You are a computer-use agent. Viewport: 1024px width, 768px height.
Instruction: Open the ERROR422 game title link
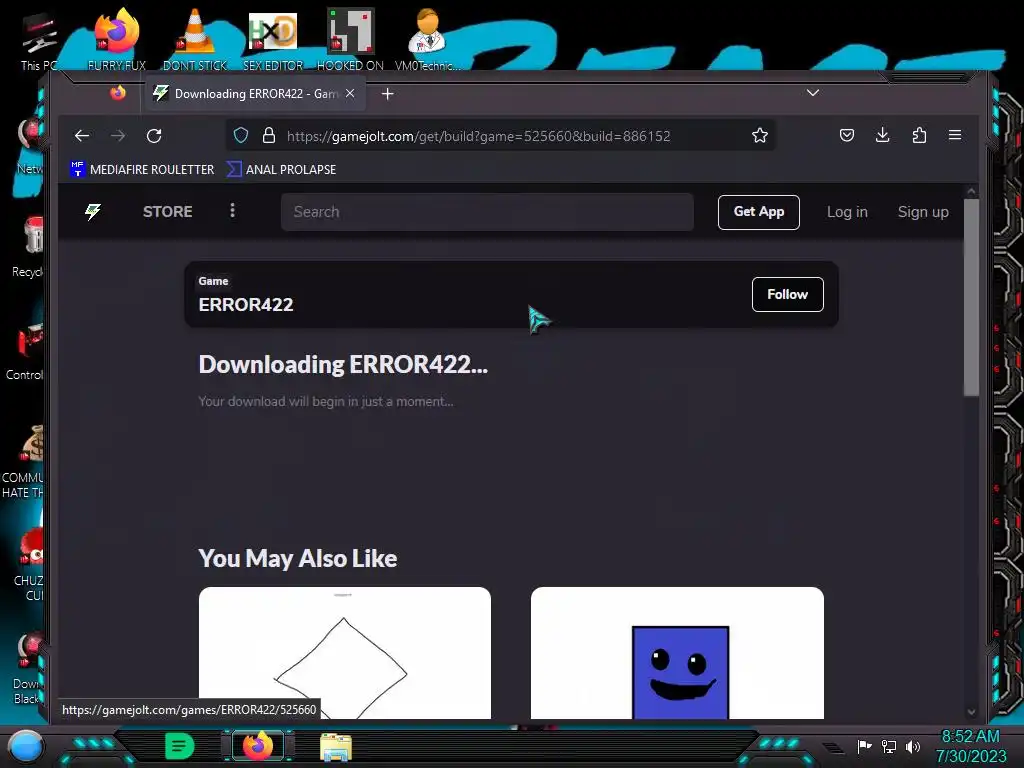click(246, 305)
